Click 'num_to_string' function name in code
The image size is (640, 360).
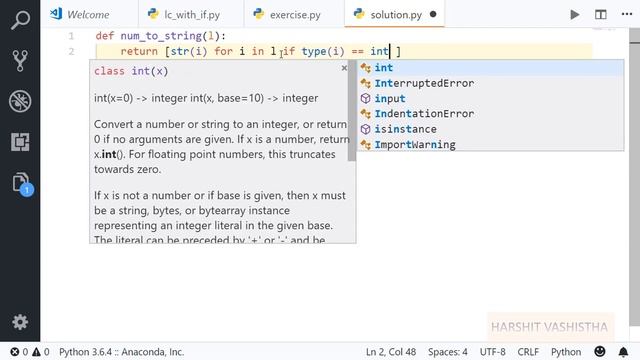161,36
